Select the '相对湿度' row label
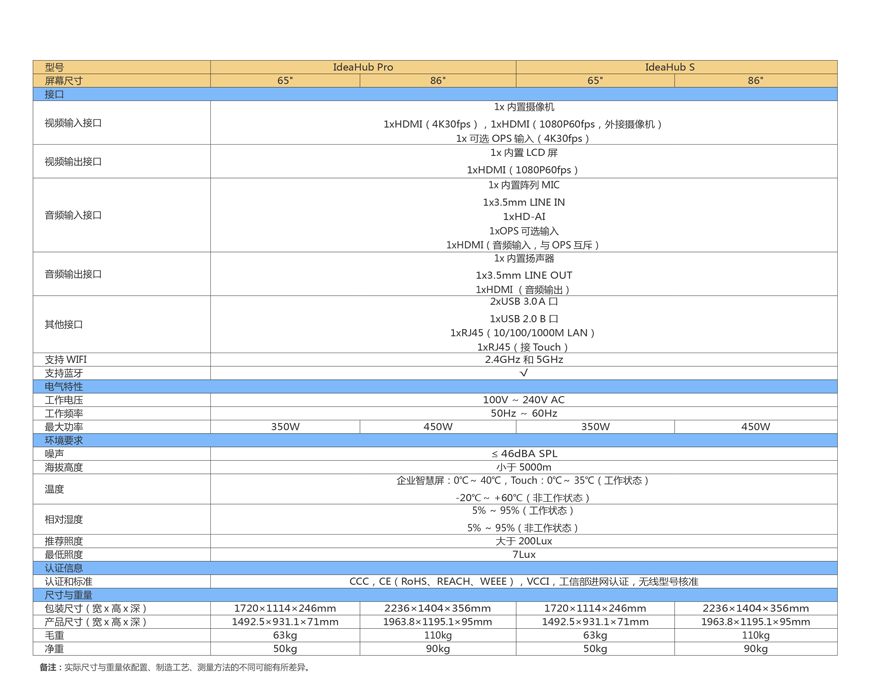Screen dimensions: 889x690 [64, 519]
